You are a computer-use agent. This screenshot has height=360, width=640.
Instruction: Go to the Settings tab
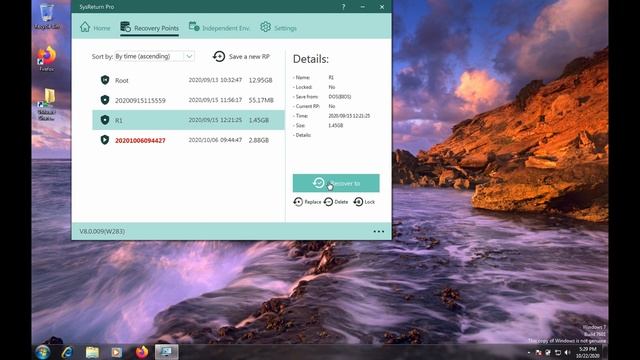tap(278, 27)
